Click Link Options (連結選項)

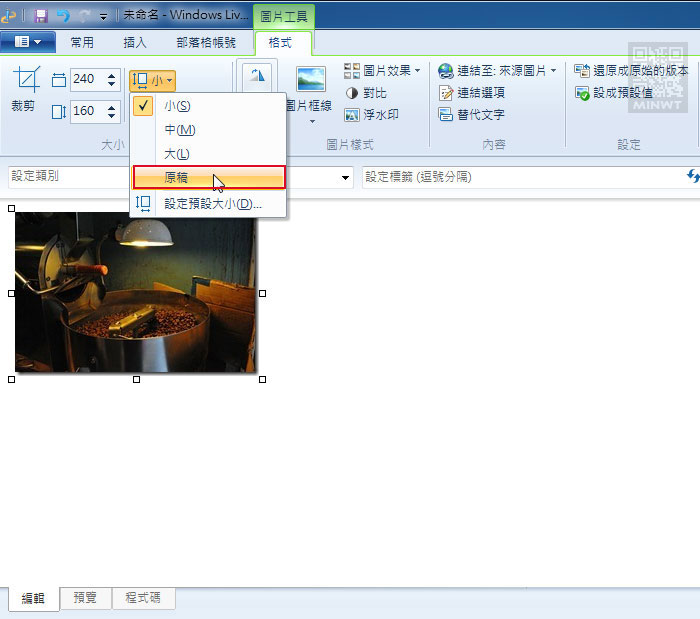pos(471,93)
